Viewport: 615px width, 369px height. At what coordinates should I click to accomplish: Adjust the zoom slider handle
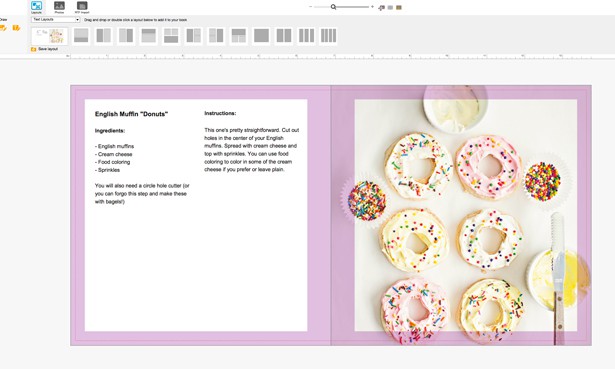tap(333, 7)
